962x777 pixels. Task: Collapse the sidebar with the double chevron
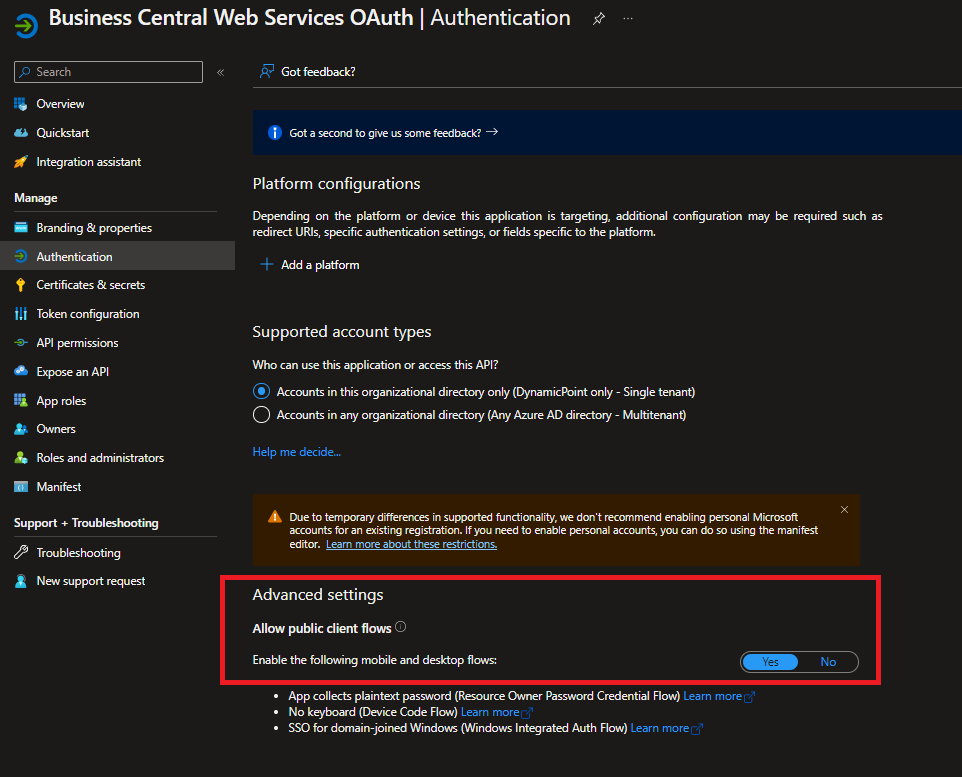click(220, 72)
